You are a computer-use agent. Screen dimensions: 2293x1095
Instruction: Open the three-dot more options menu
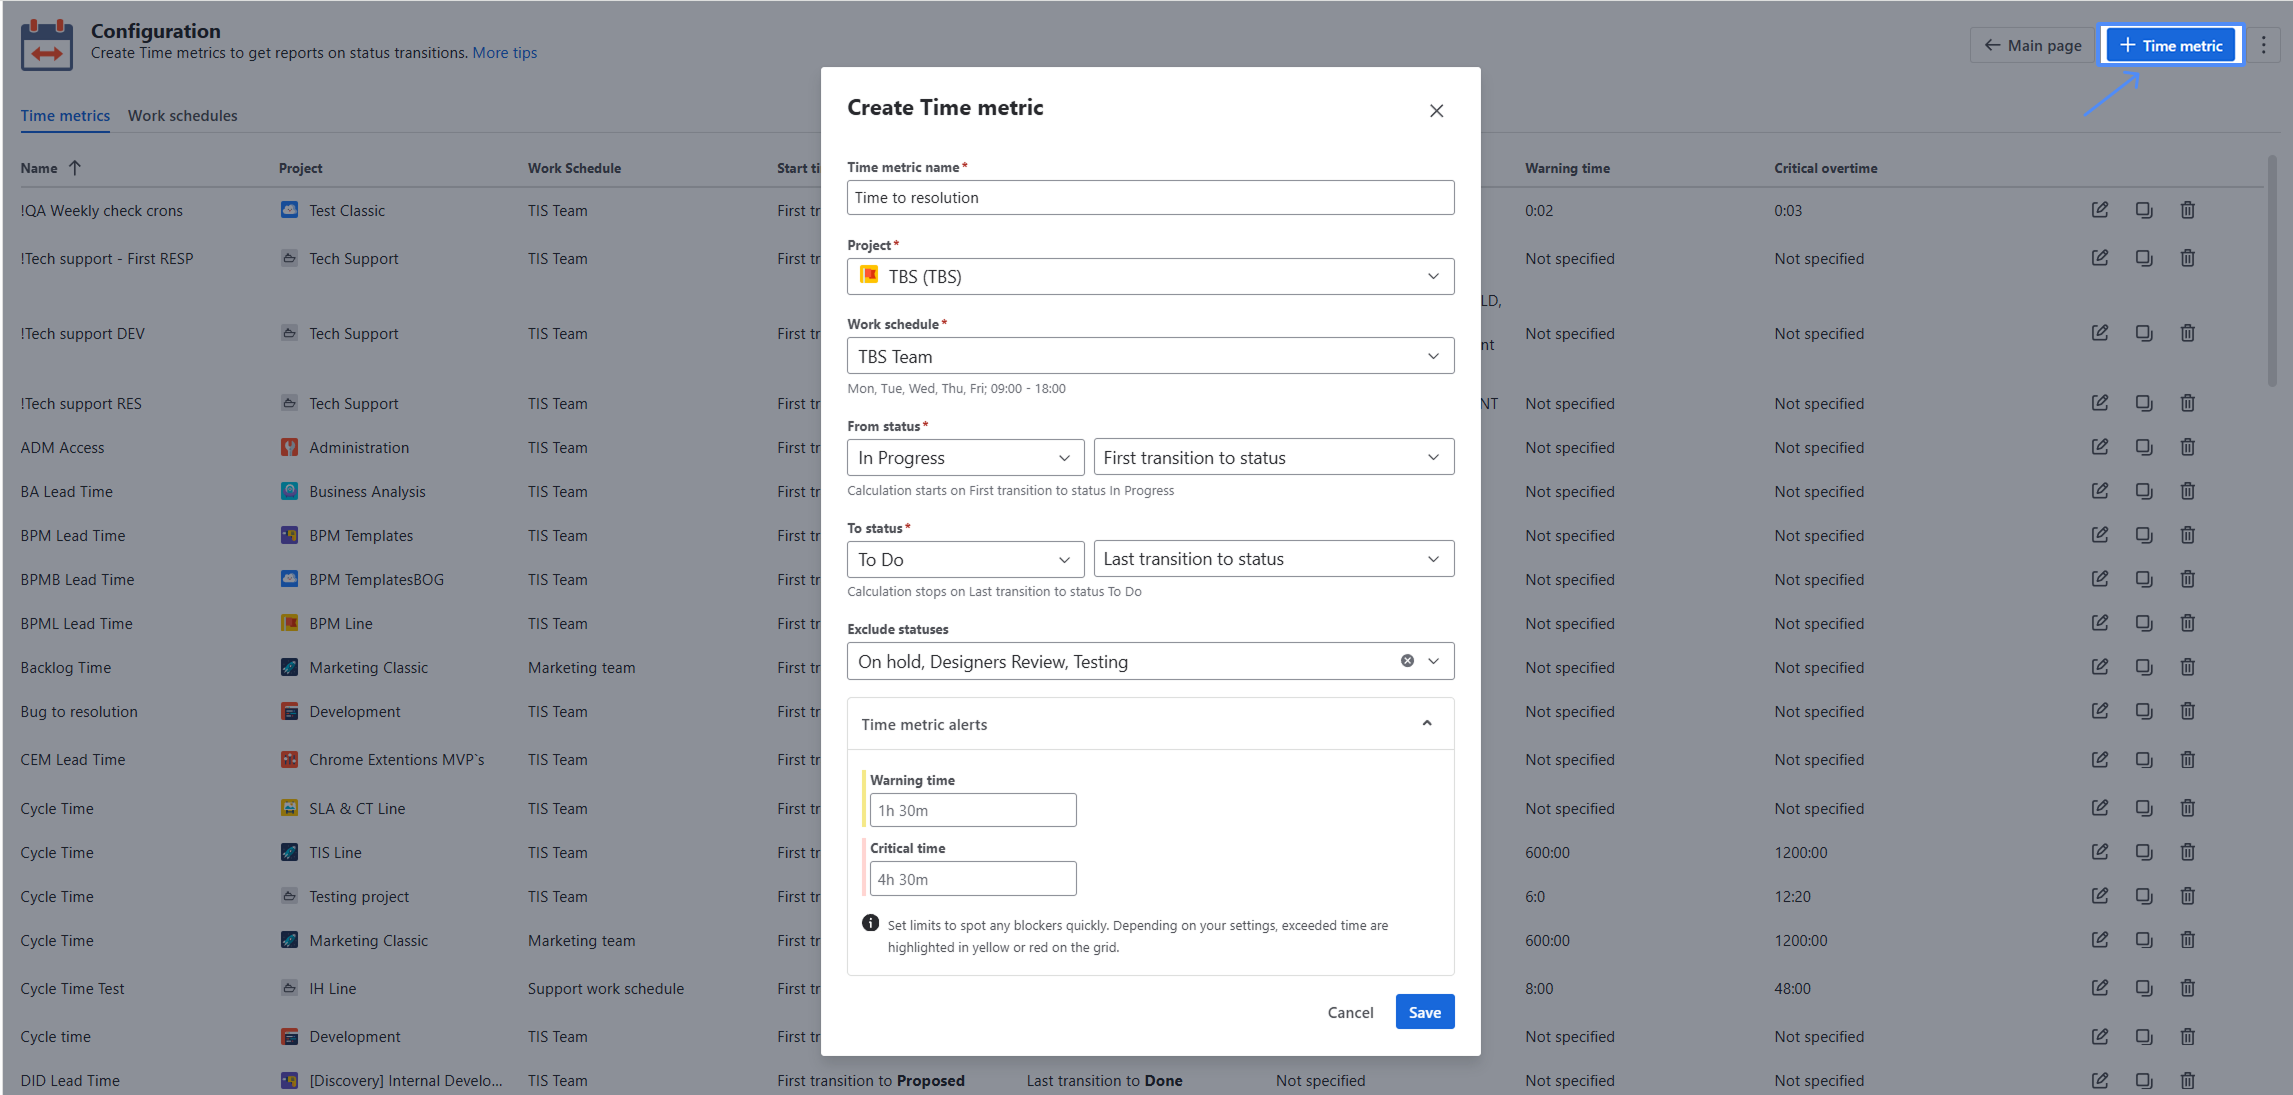pos(2264,45)
